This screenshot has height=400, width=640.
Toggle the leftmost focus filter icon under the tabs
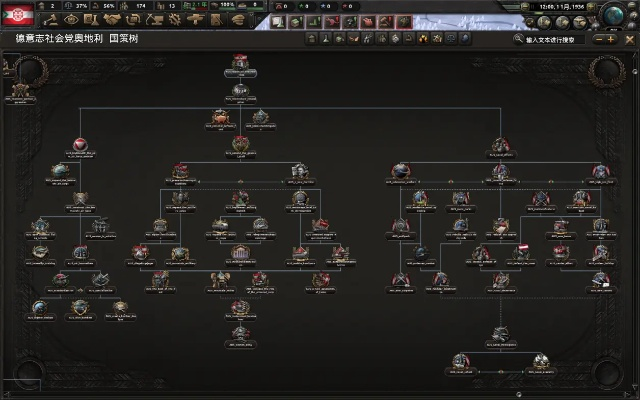coord(311,40)
